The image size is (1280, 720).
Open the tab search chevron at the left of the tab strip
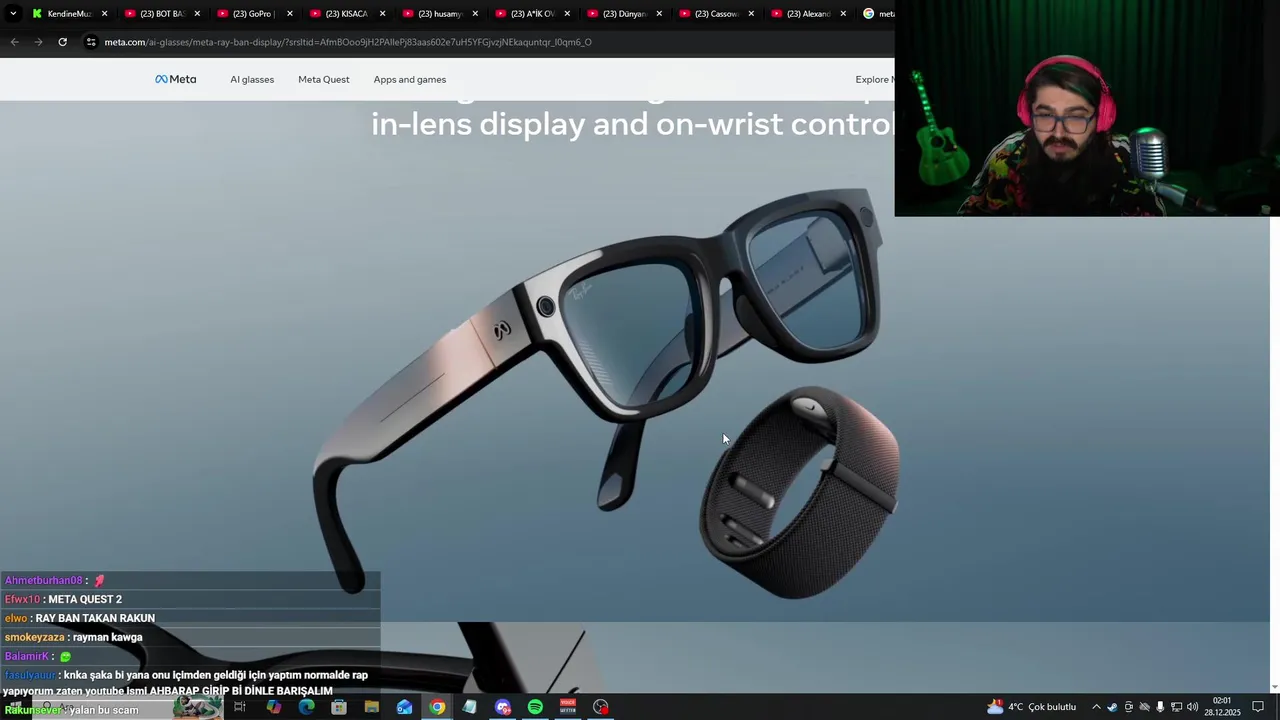[x=13, y=14]
